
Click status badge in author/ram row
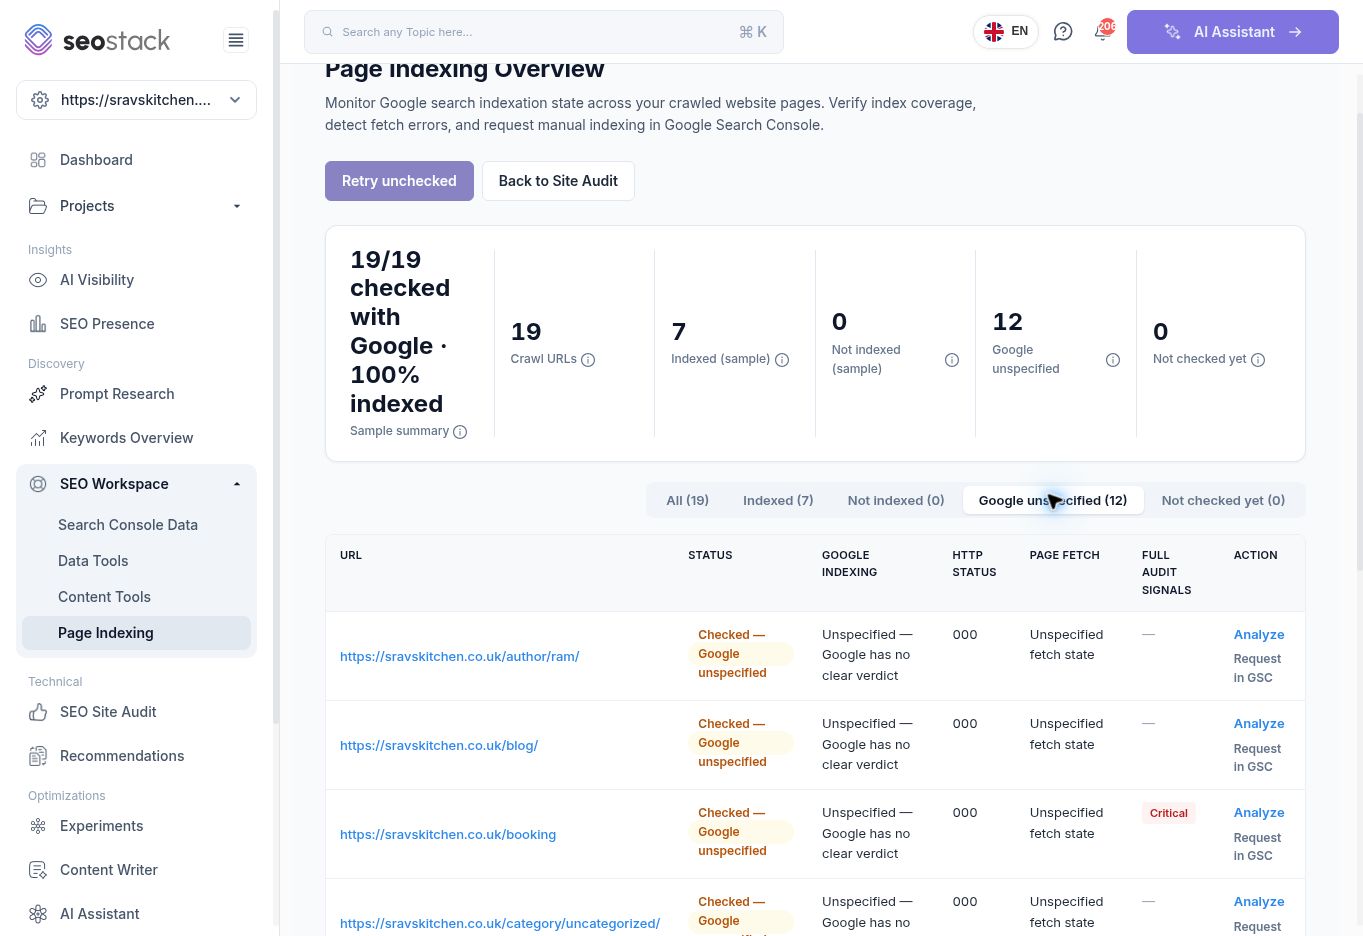[740, 654]
